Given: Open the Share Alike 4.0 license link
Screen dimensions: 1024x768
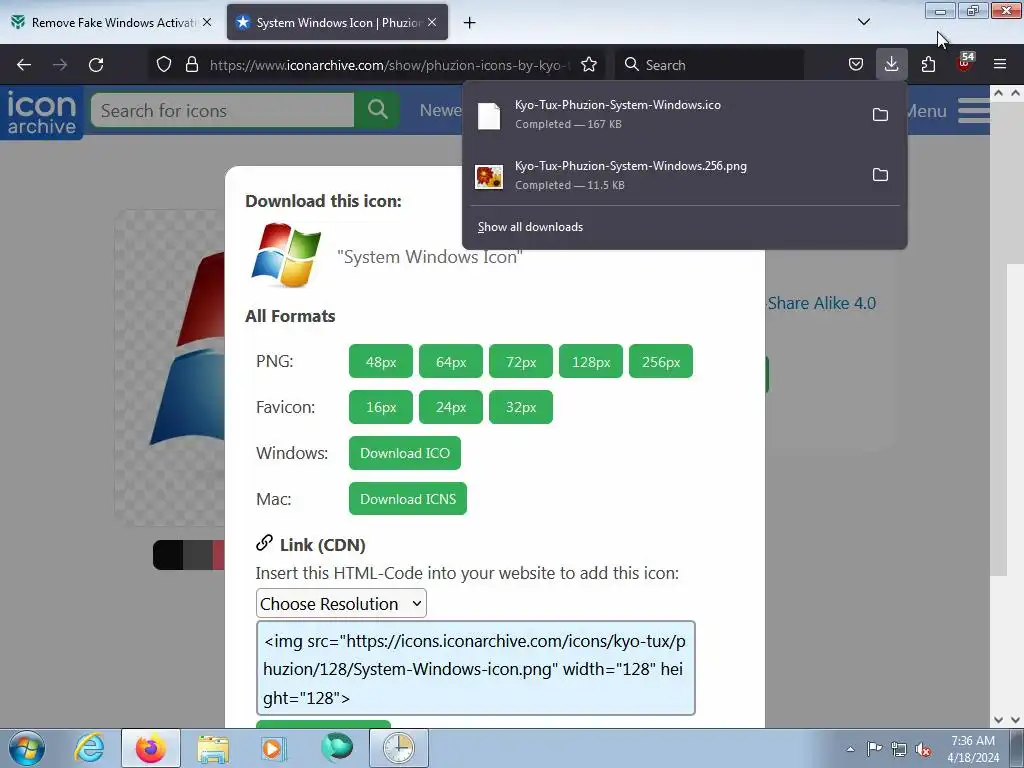Looking at the screenshot, I should click(x=822, y=303).
